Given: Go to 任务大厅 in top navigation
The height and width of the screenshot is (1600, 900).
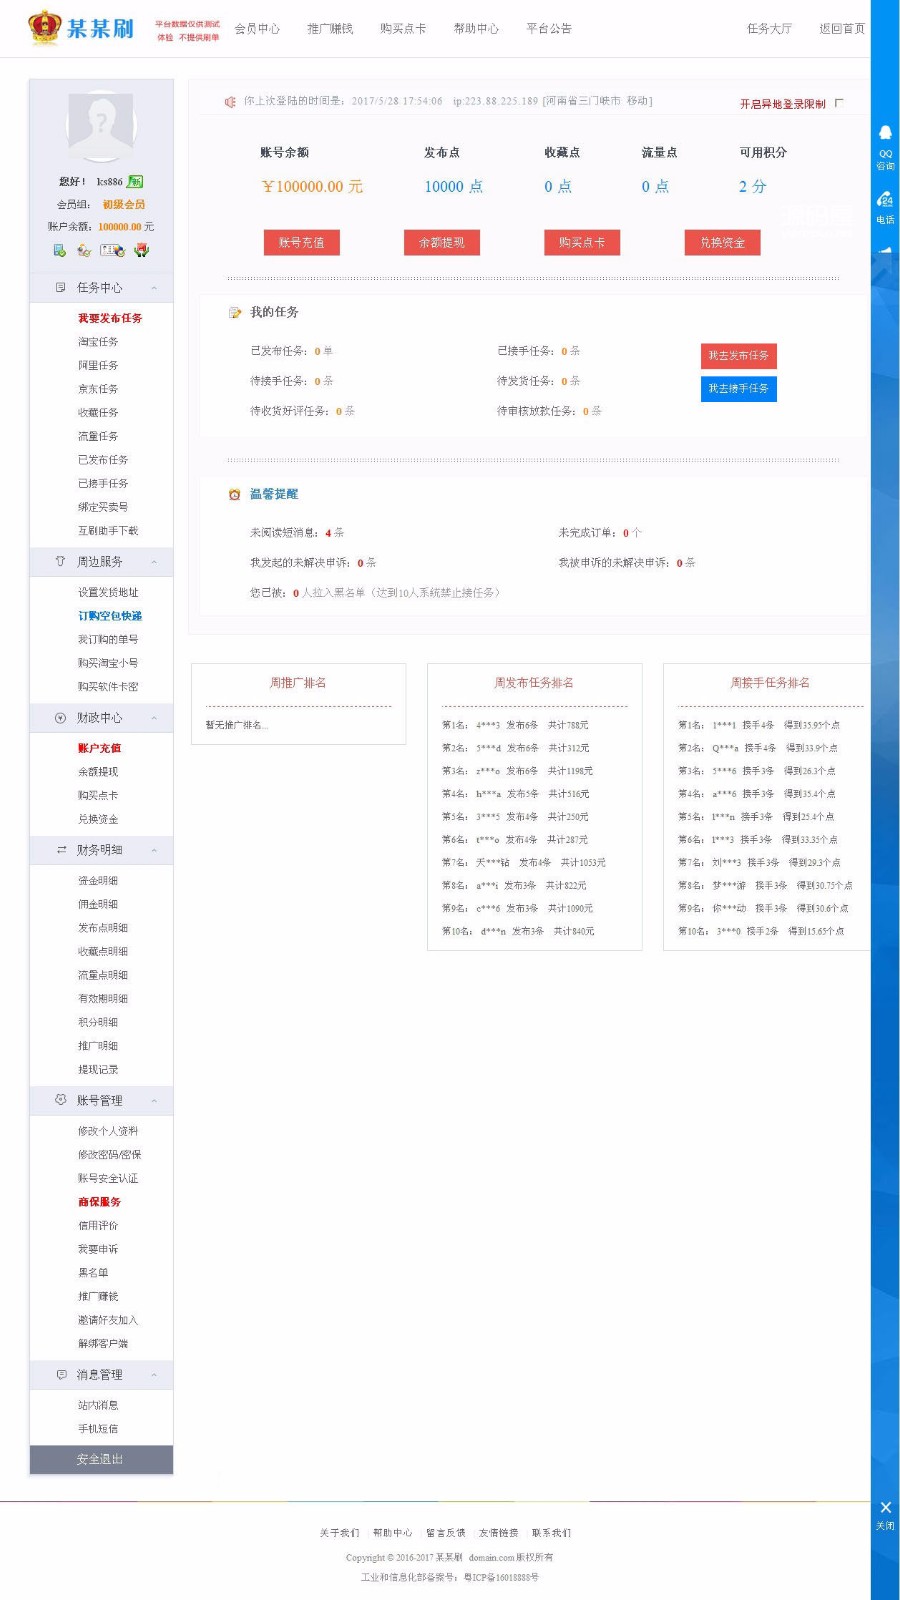Looking at the screenshot, I should pyautogui.click(x=769, y=29).
